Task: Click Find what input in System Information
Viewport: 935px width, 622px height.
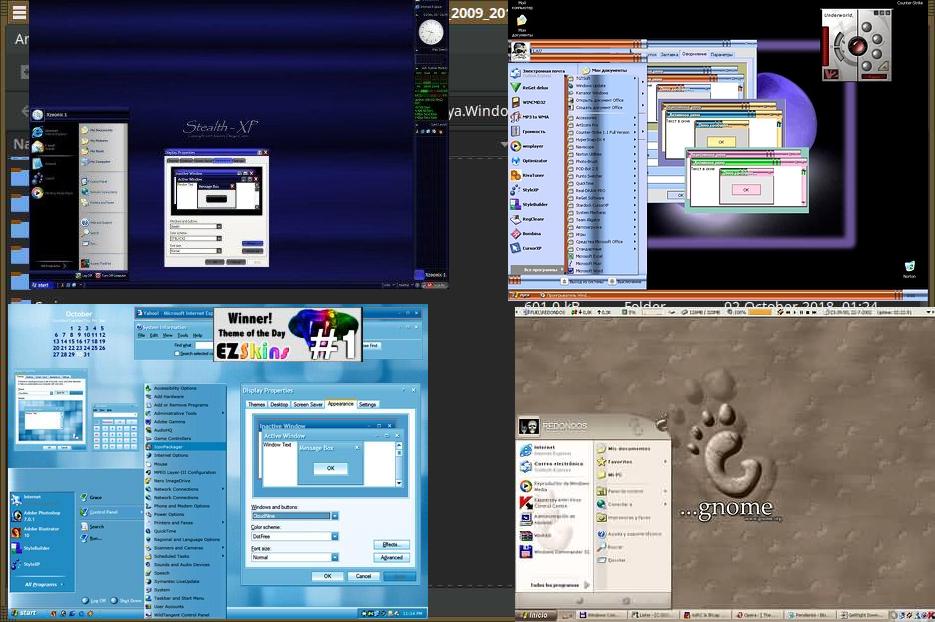Action: pyautogui.click(x=204, y=345)
